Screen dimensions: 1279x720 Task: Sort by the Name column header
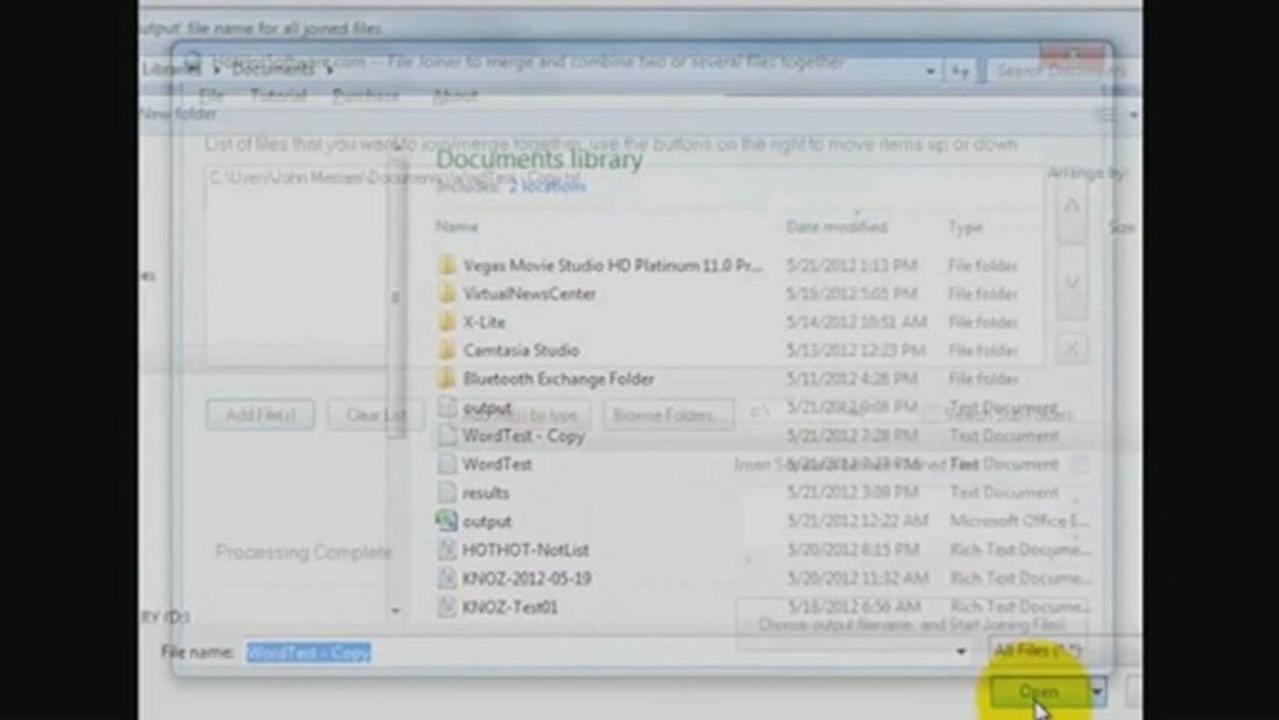click(457, 227)
